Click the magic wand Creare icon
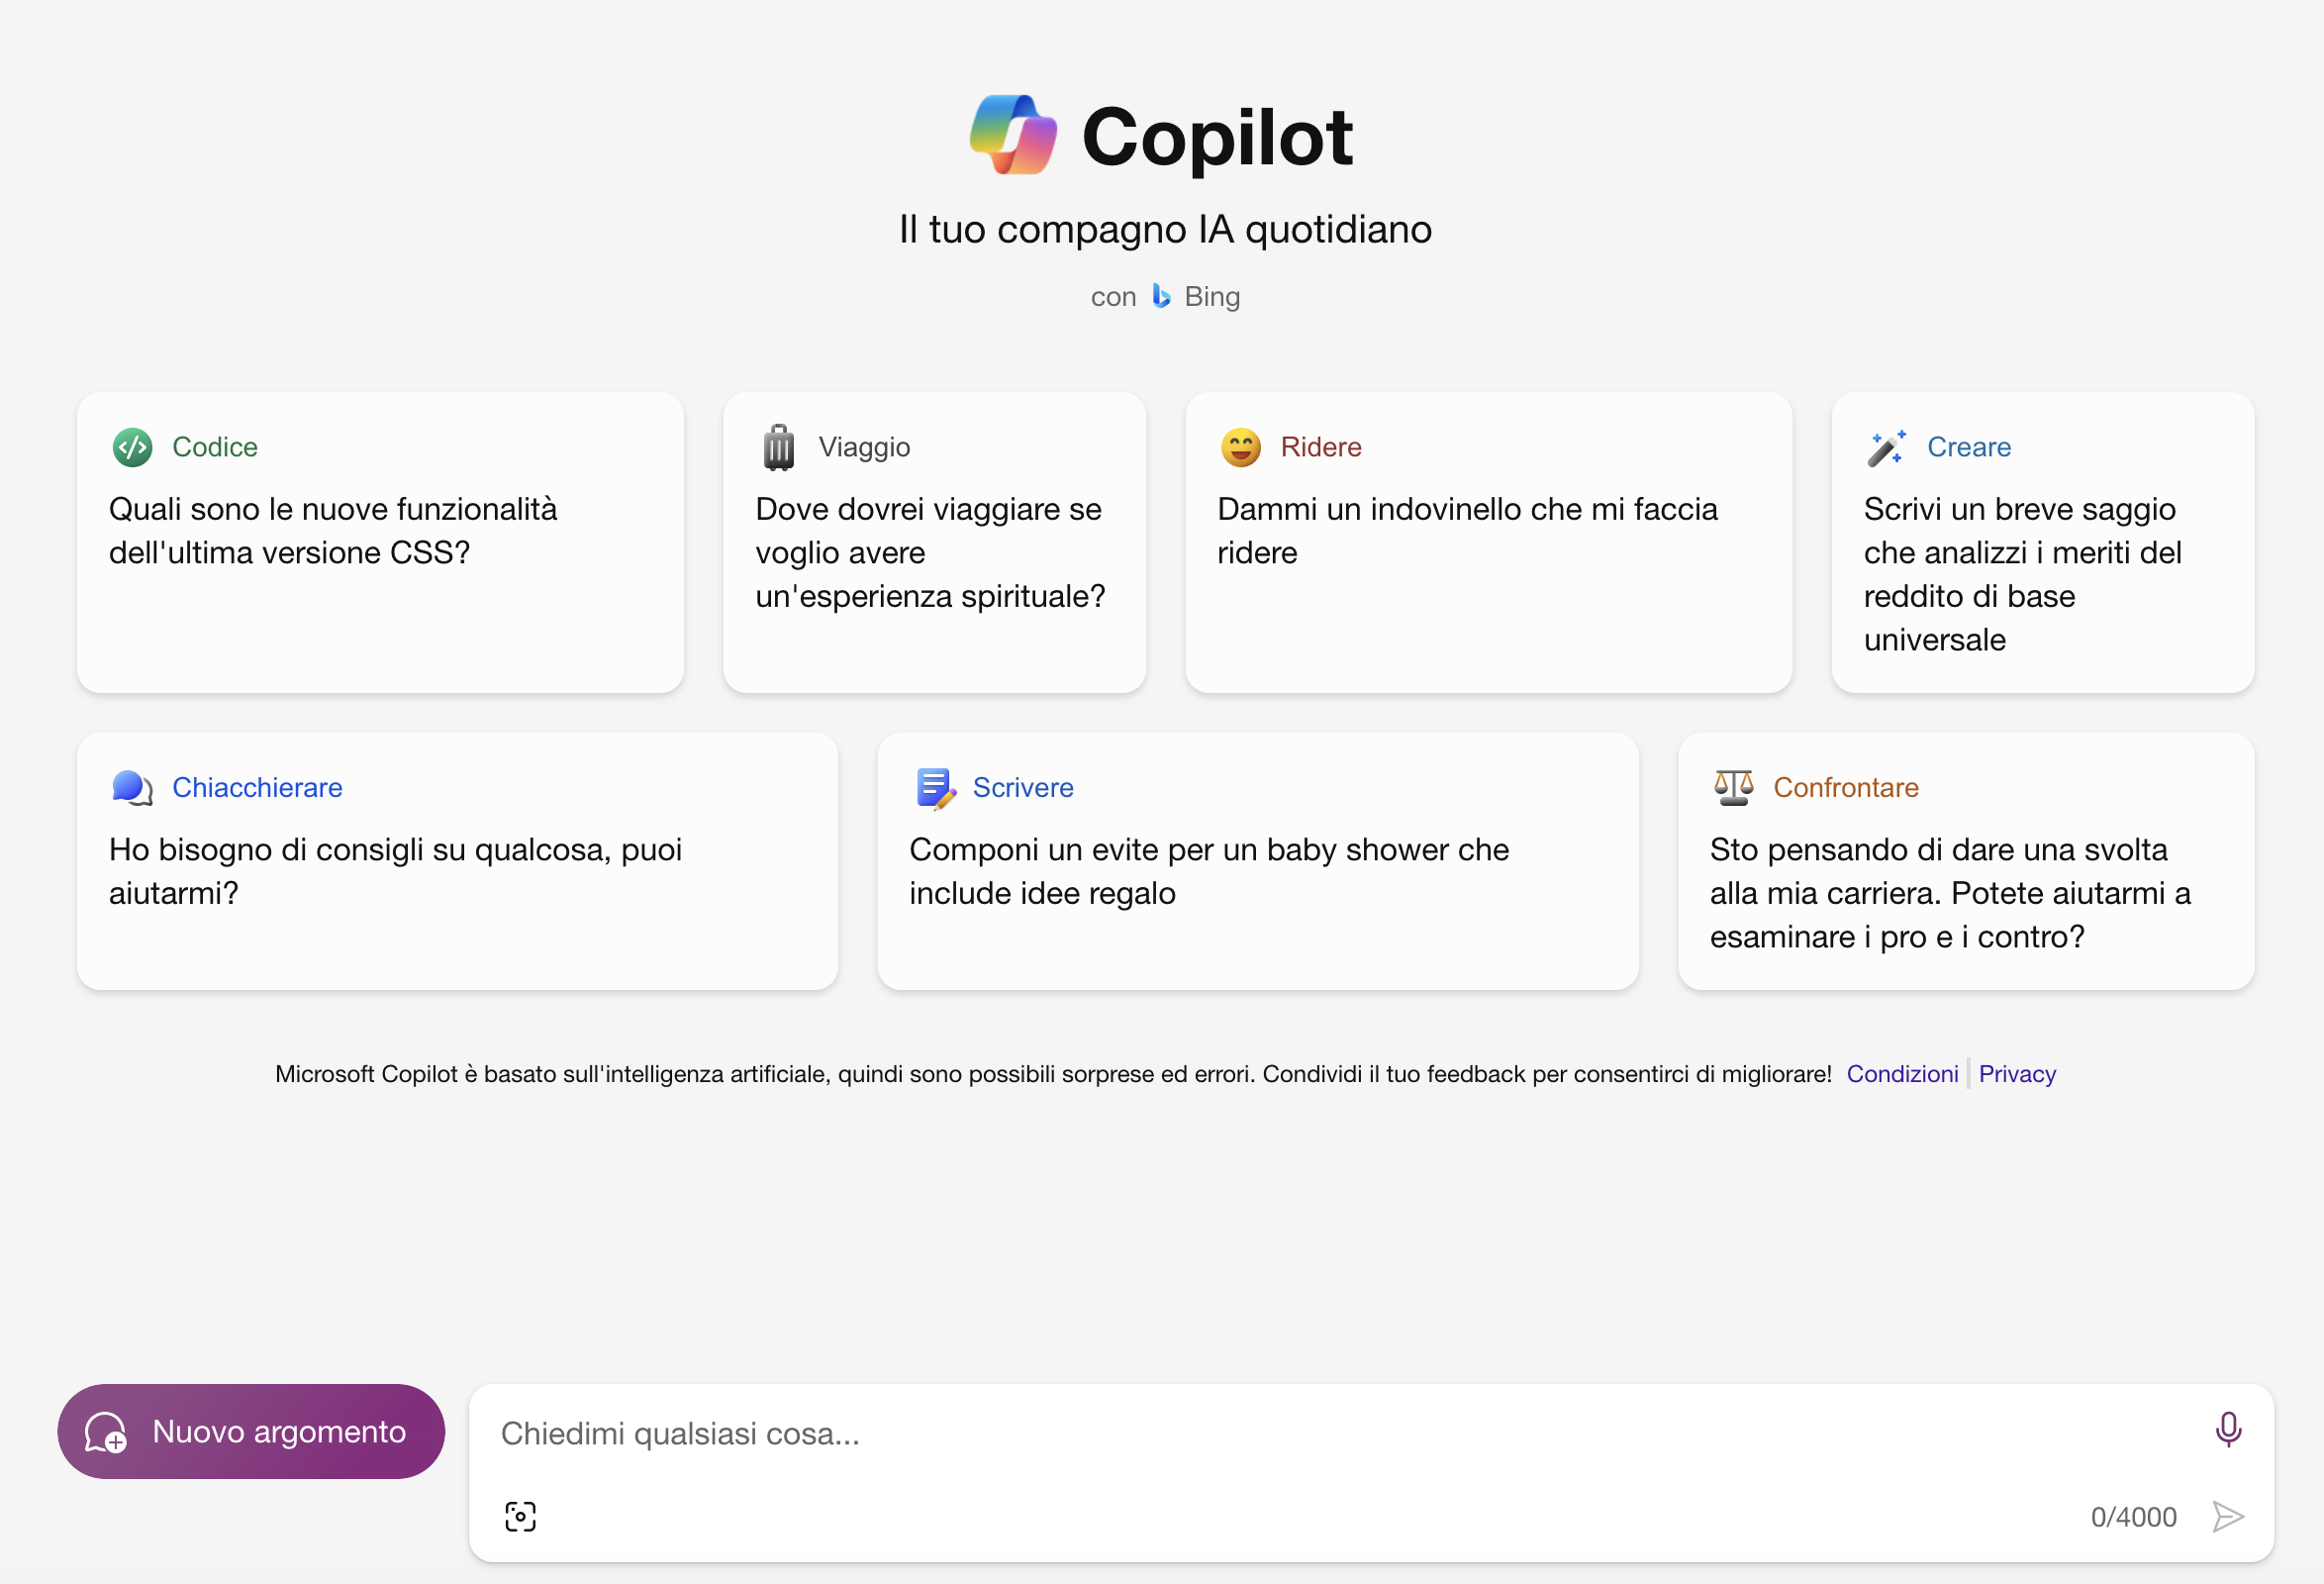This screenshot has width=2324, height=1584. coord(1886,447)
